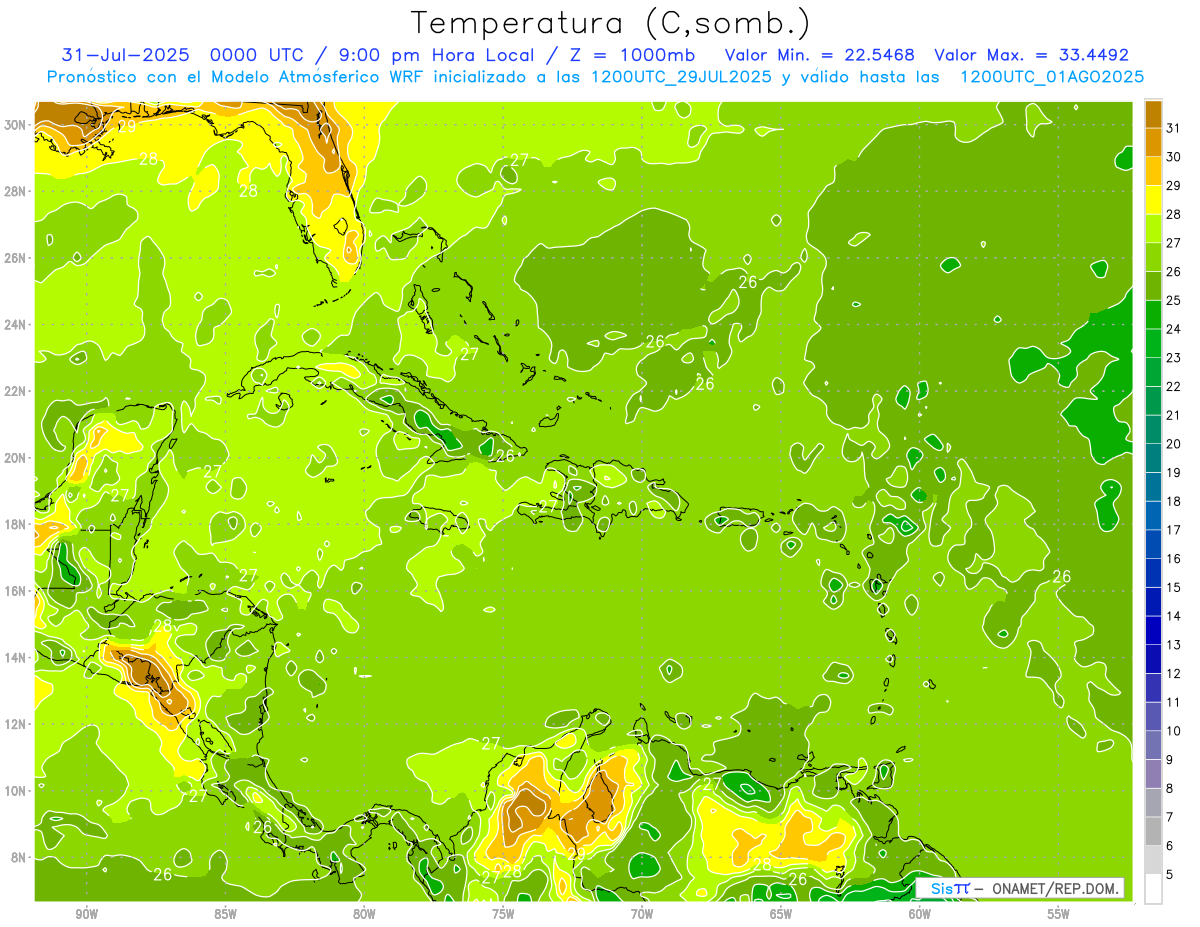The width and height of the screenshot is (1200, 927).
Task: Click the 'Valor Max. = 33.4492' text
Action: click(1031, 55)
